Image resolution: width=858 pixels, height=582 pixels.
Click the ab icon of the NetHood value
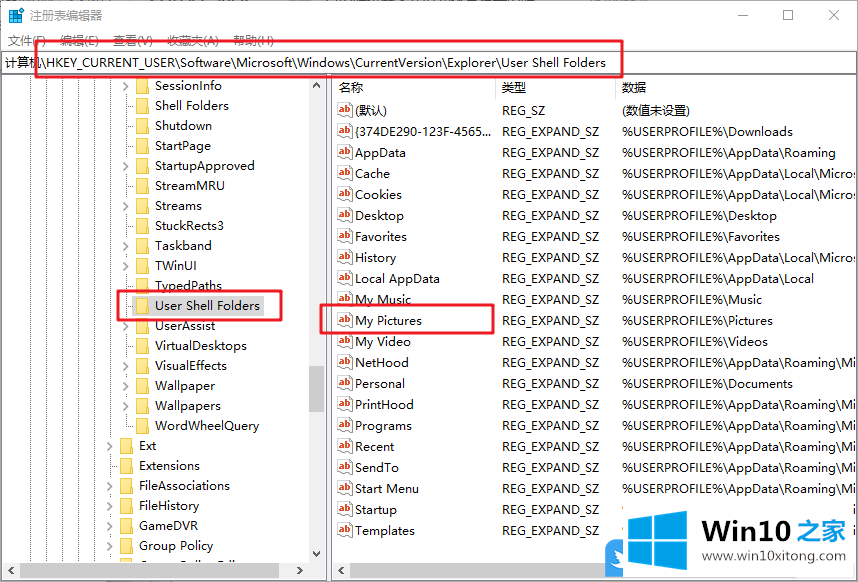[344, 362]
